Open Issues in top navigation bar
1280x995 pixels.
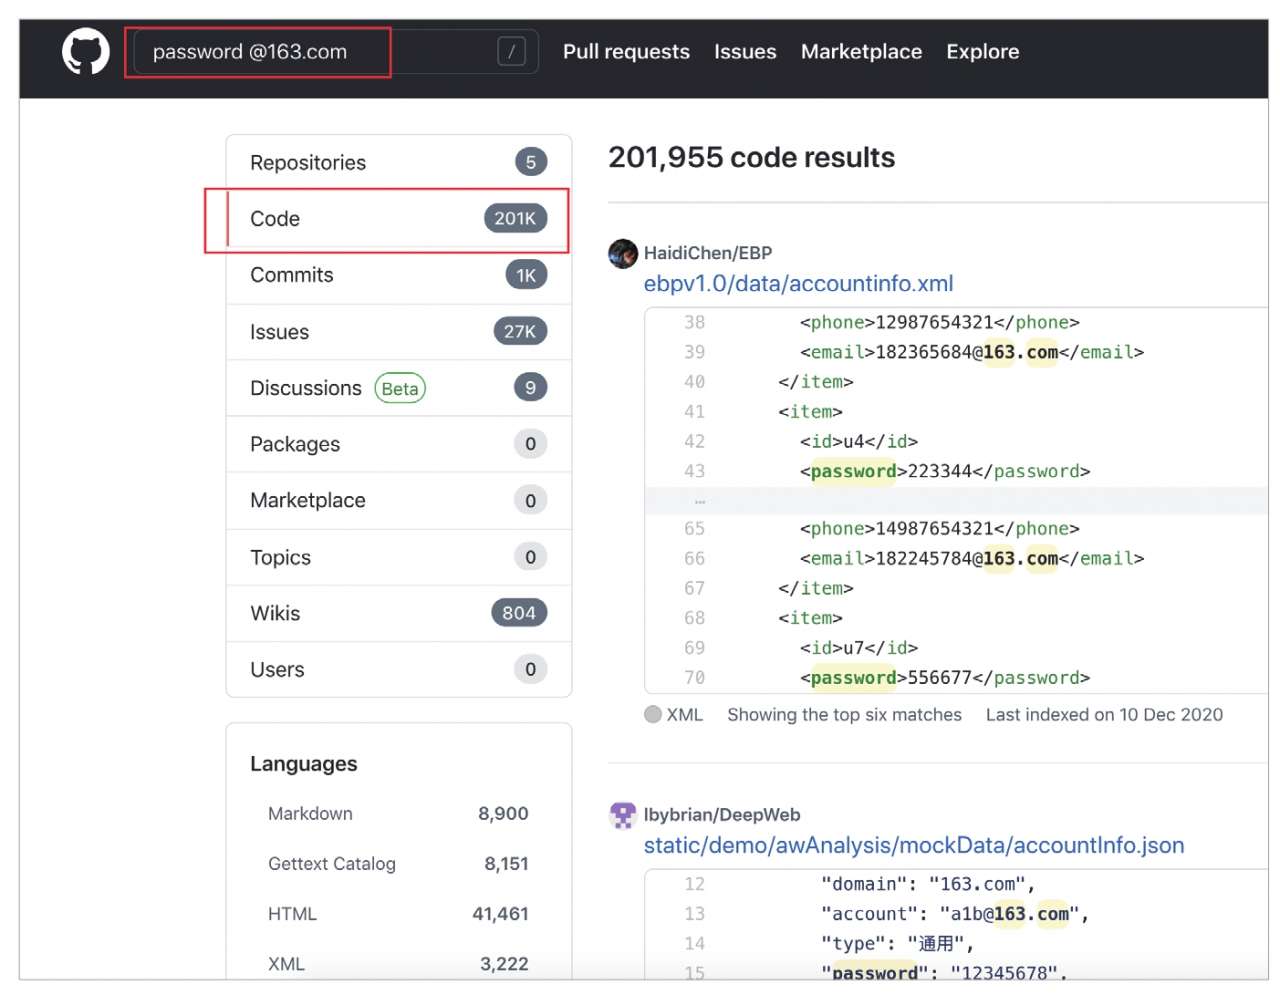click(x=745, y=51)
